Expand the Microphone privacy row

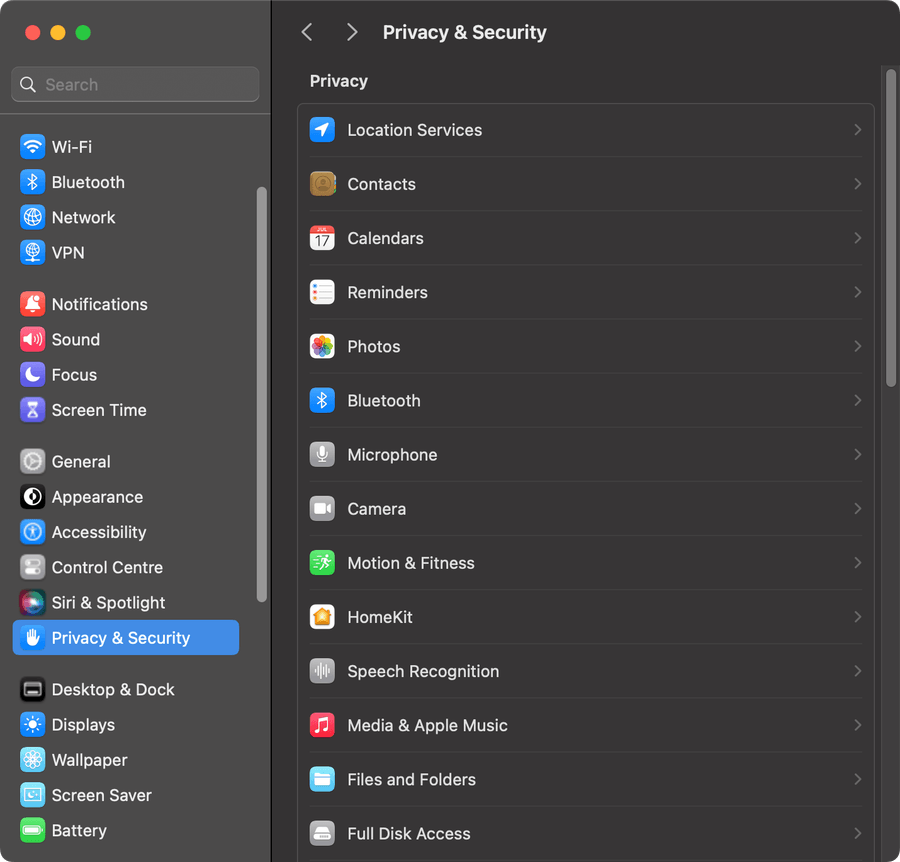click(585, 455)
